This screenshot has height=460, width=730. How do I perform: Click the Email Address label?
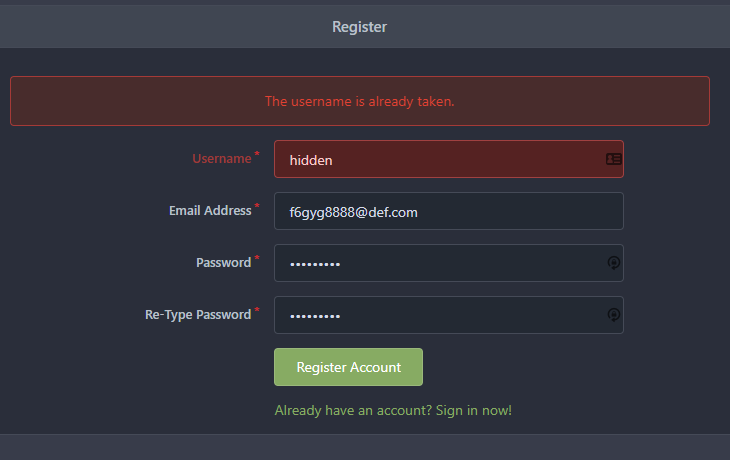(x=210, y=211)
